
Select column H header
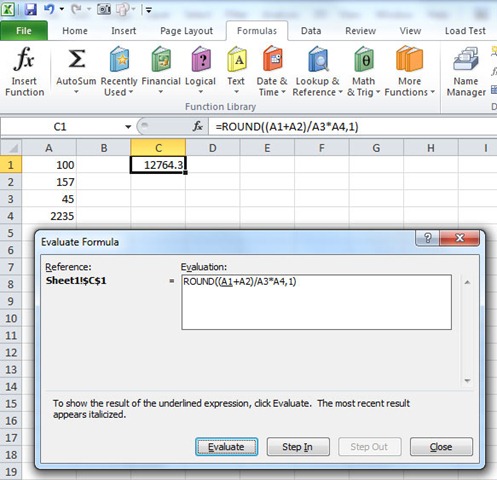(x=431, y=148)
